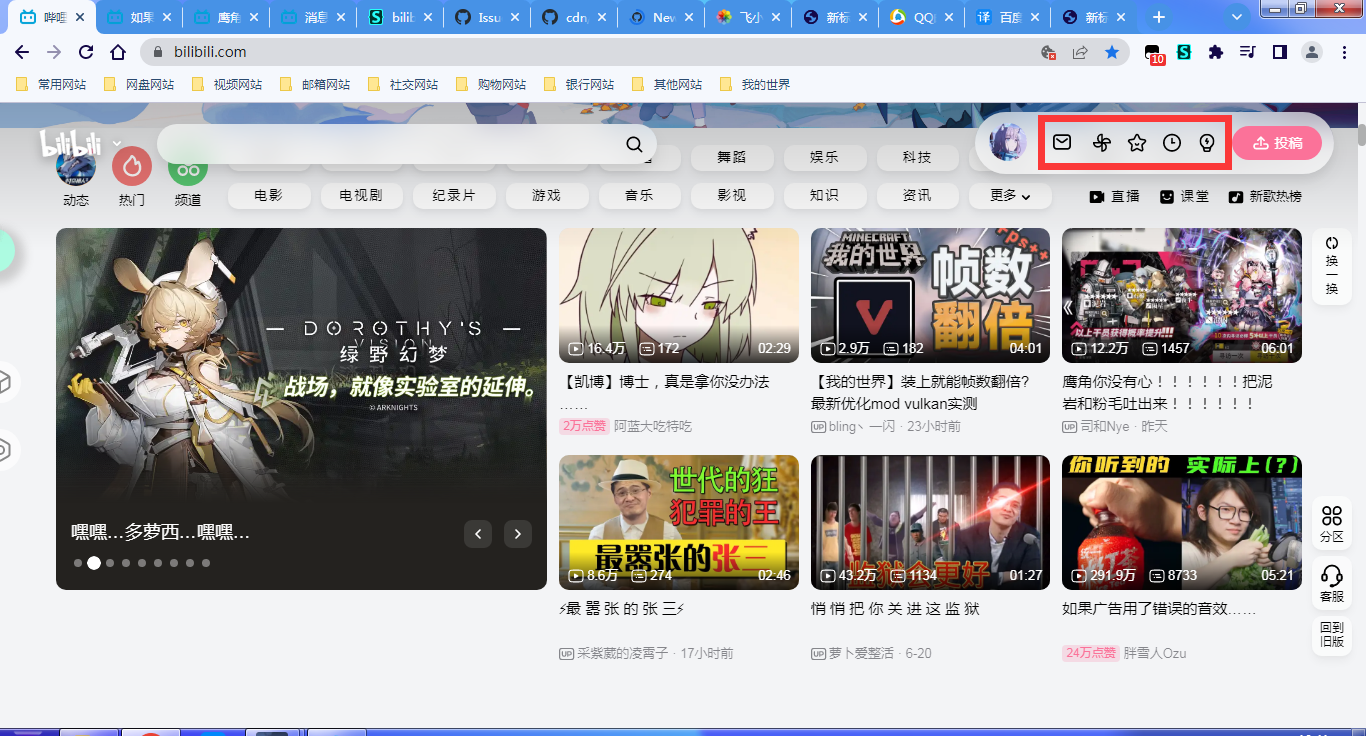
Task: Click the pink 投稿 upload button
Action: click(x=1277, y=143)
